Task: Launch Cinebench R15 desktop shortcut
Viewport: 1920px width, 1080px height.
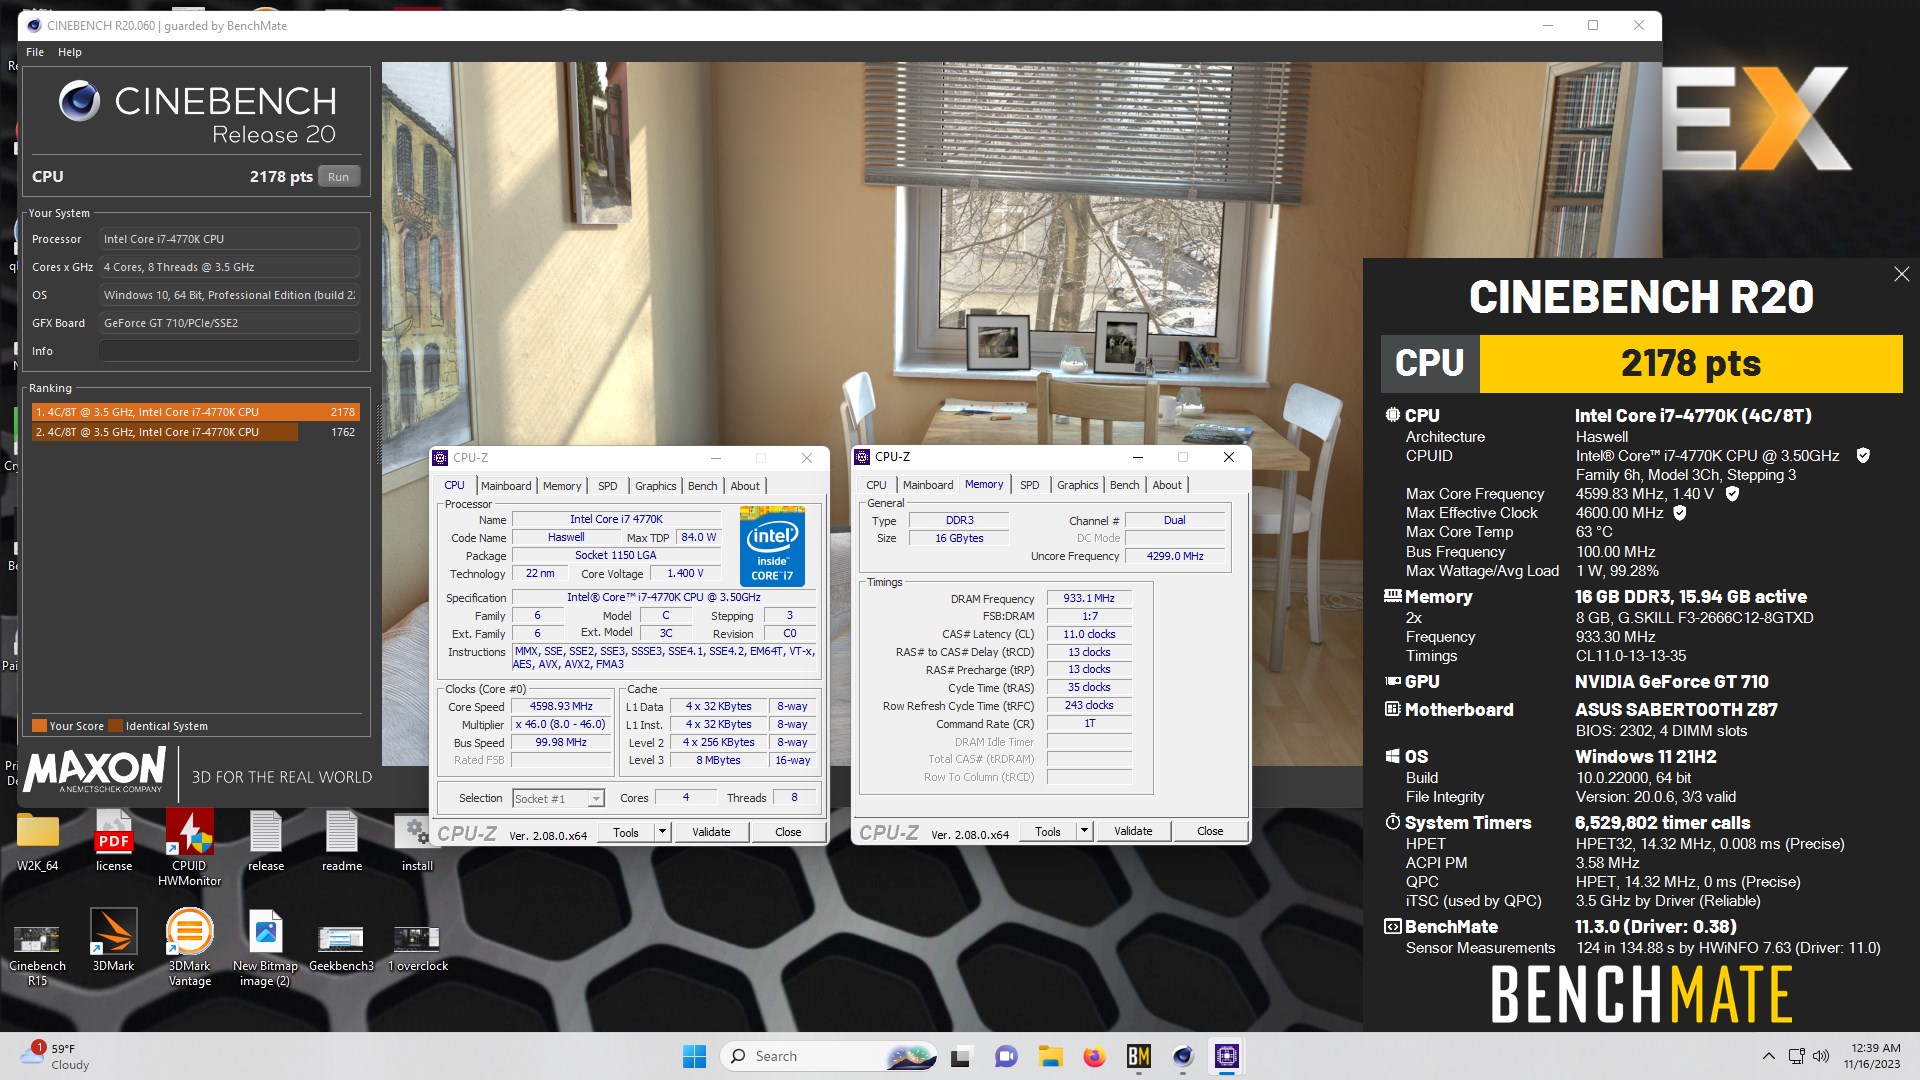Action: [37, 948]
